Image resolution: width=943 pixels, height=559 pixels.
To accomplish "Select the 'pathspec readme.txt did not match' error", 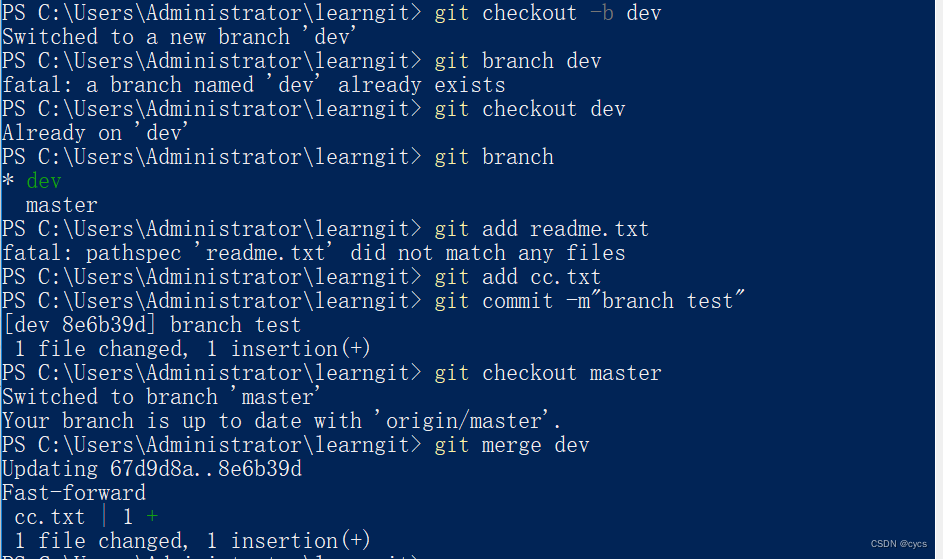I will pyautogui.click(x=313, y=253).
